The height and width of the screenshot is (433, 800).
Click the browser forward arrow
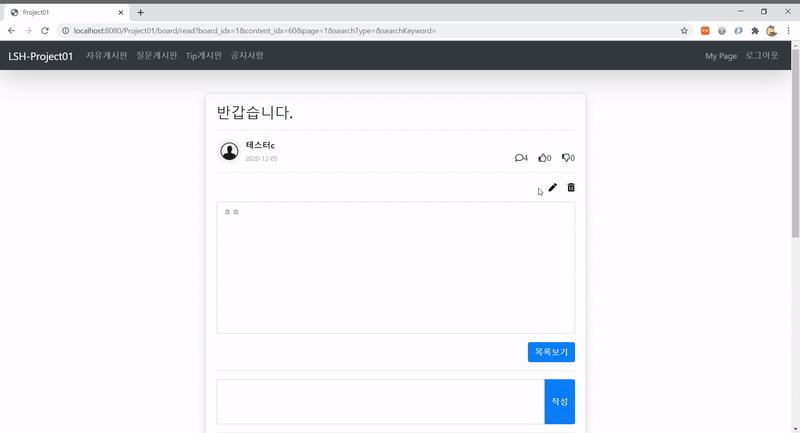28,31
